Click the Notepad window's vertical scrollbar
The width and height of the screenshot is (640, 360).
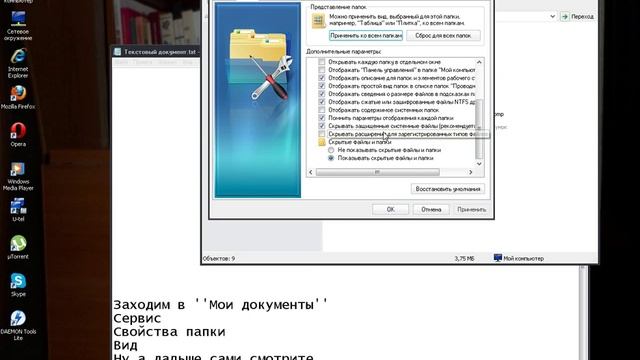pyautogui.click(x=583, y=313)
